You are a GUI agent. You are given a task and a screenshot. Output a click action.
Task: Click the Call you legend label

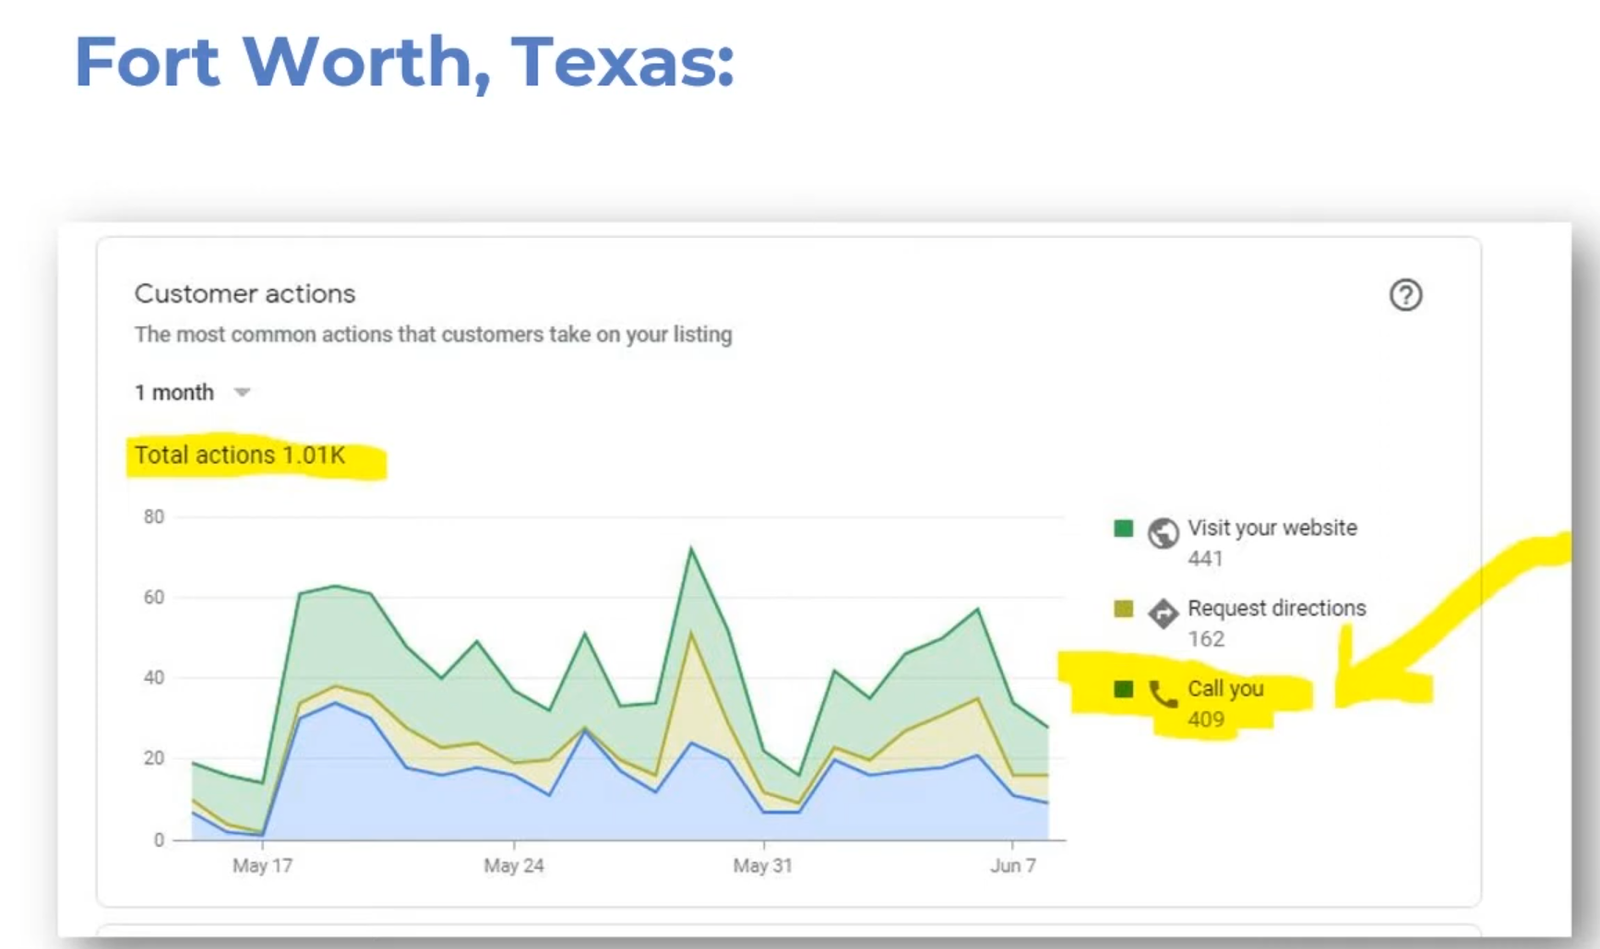[x=1225, y=689]
